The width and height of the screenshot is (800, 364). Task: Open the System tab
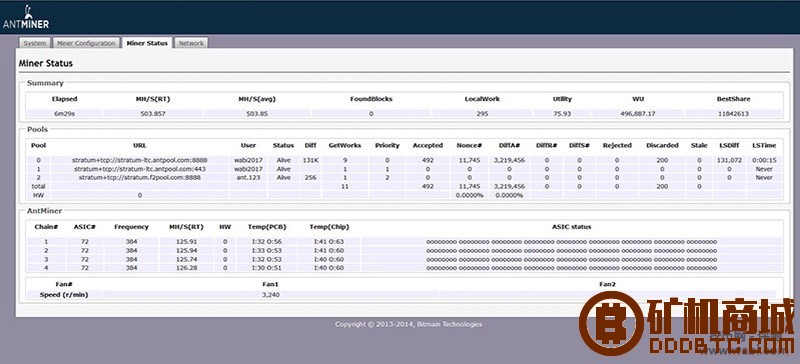coord(35,43)
